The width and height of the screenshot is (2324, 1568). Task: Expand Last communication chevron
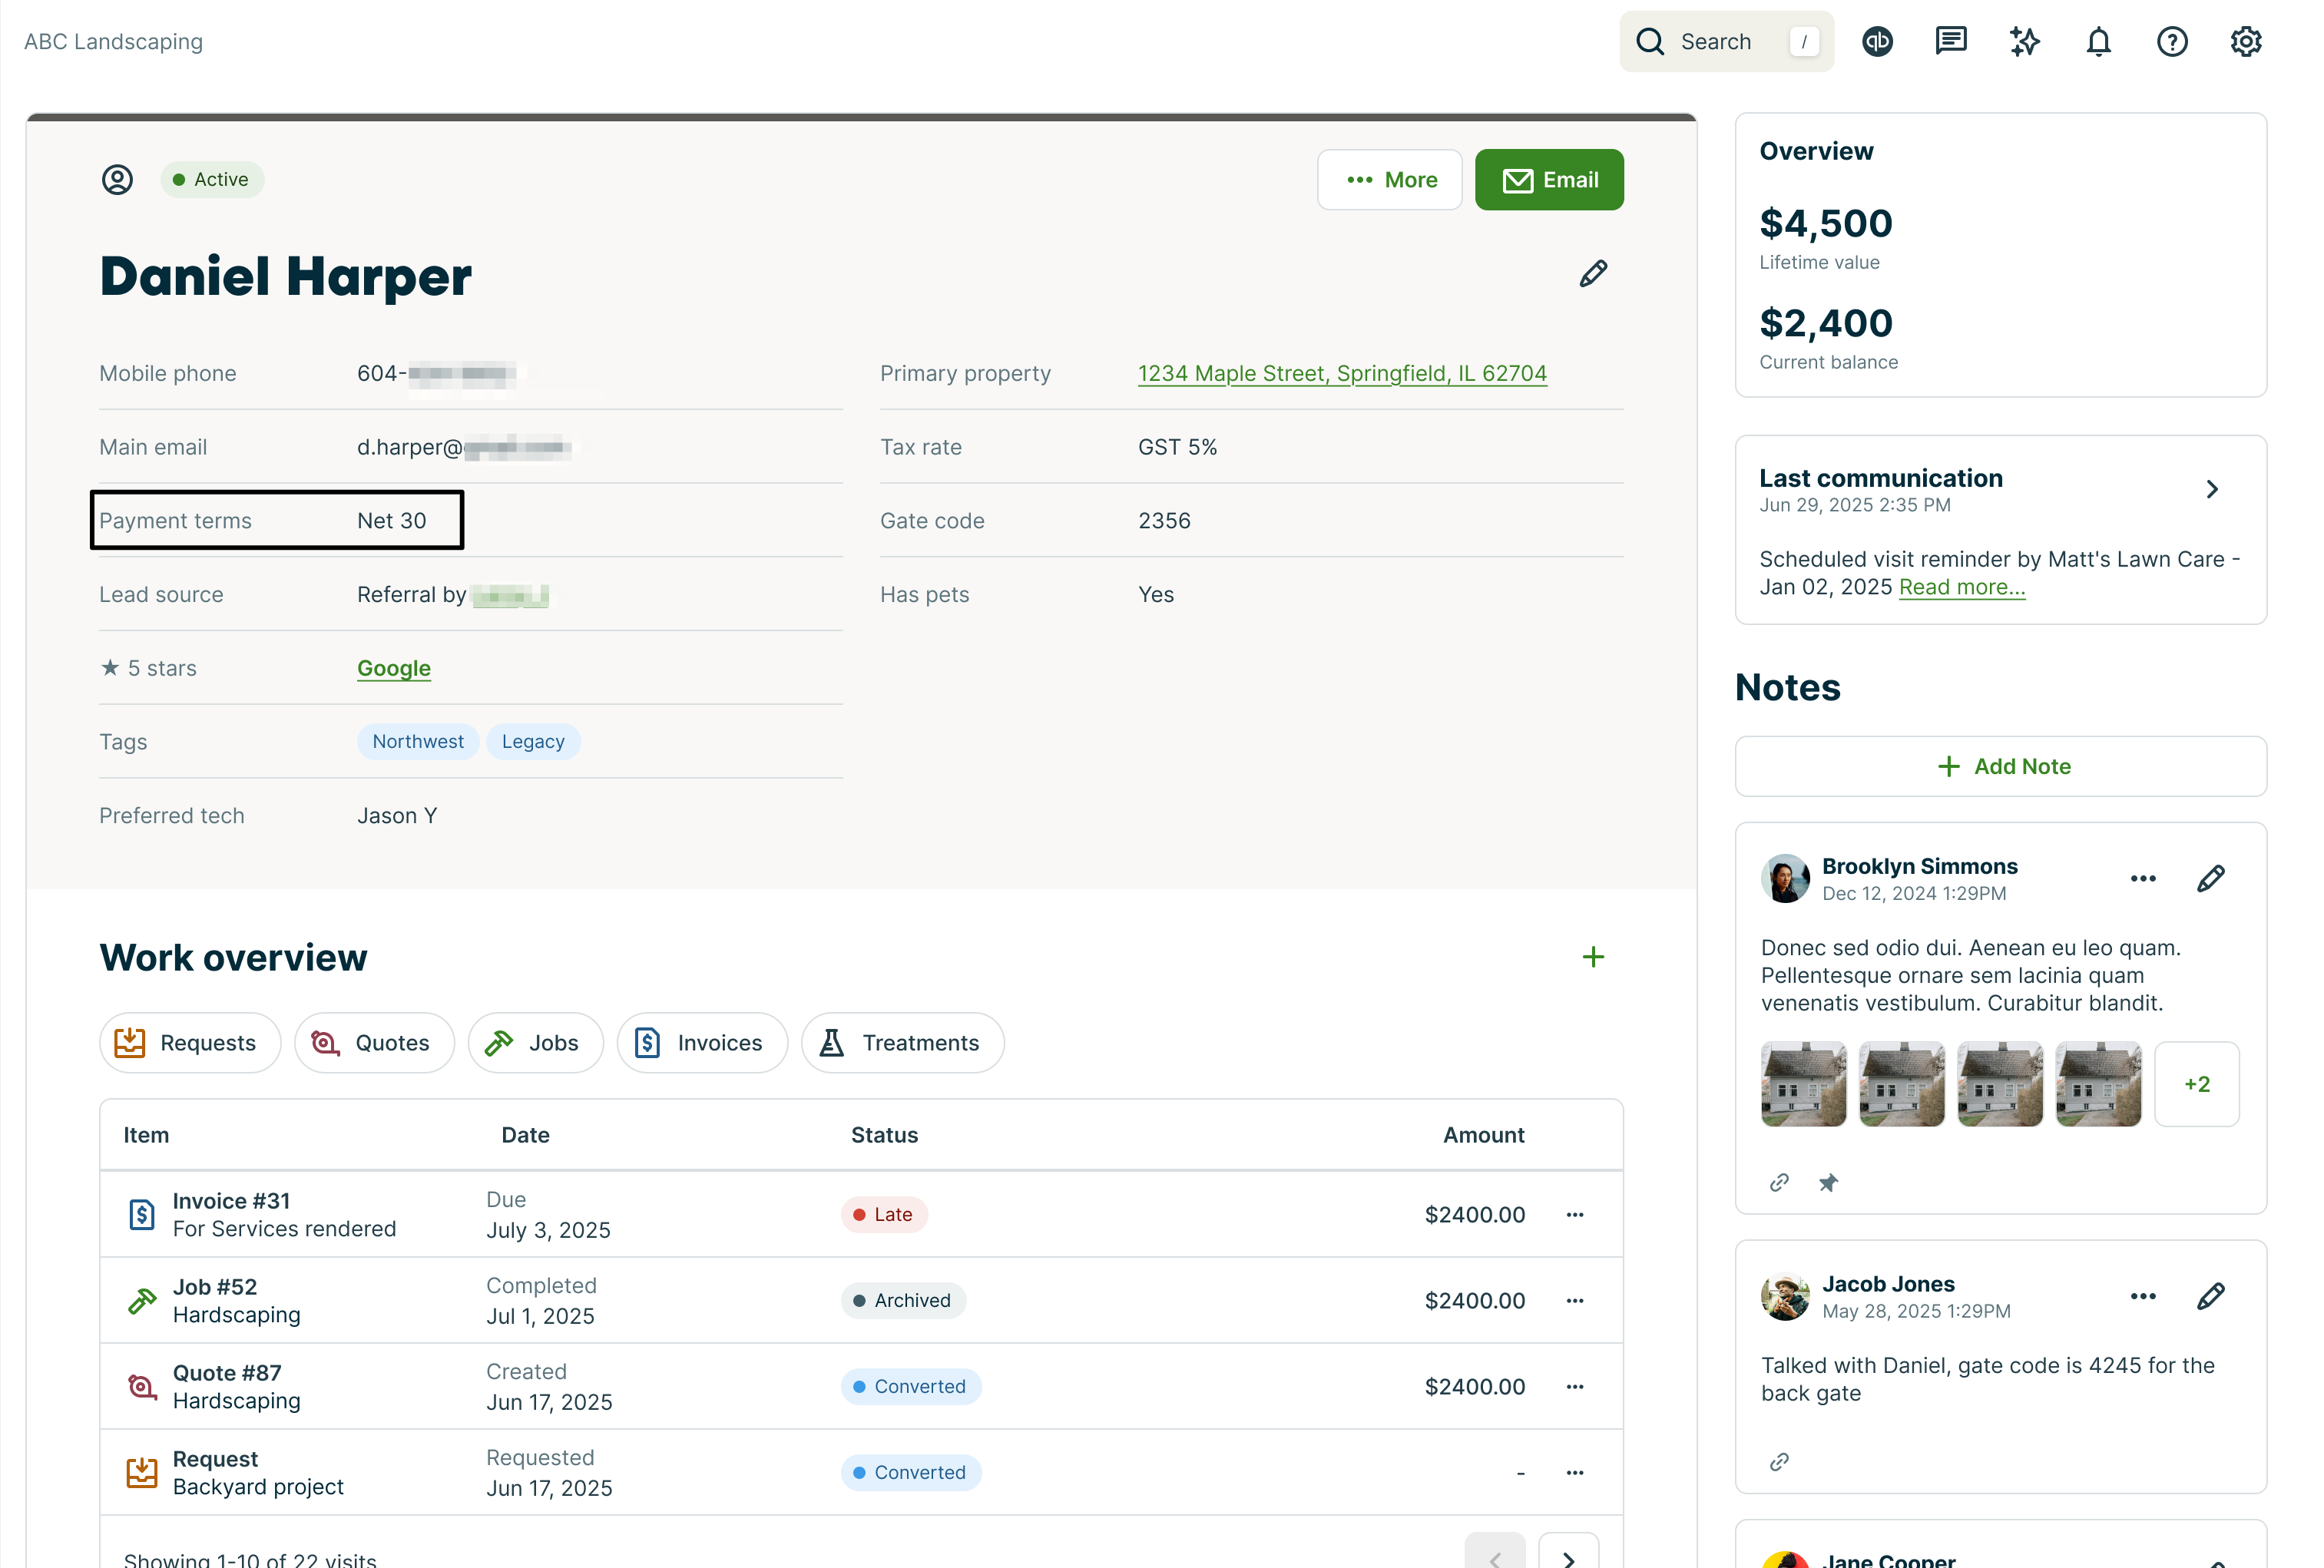point(2211,489)
